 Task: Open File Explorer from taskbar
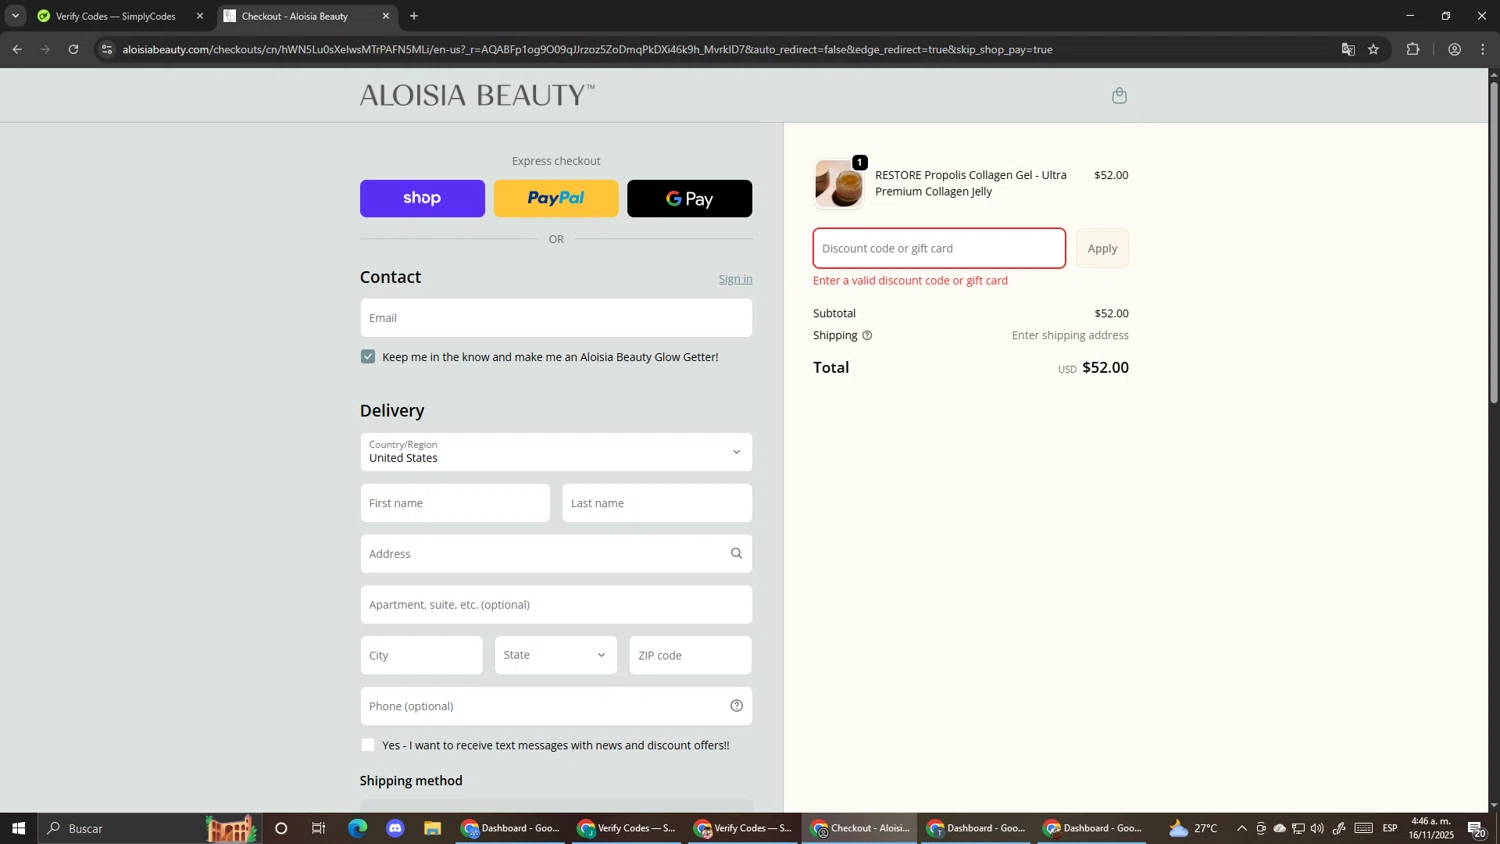point(433,828)
